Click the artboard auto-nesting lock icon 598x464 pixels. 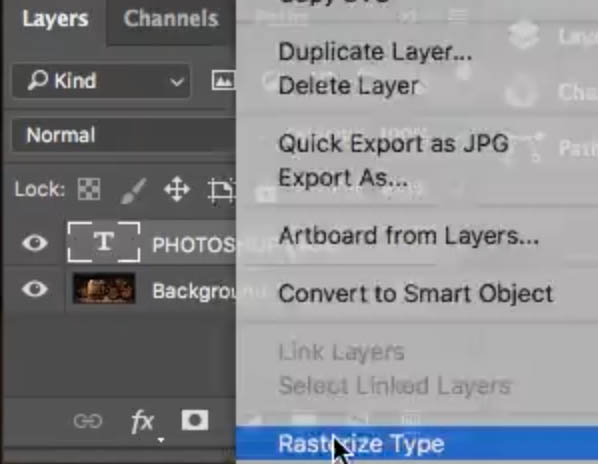click(x=222, y=189)
